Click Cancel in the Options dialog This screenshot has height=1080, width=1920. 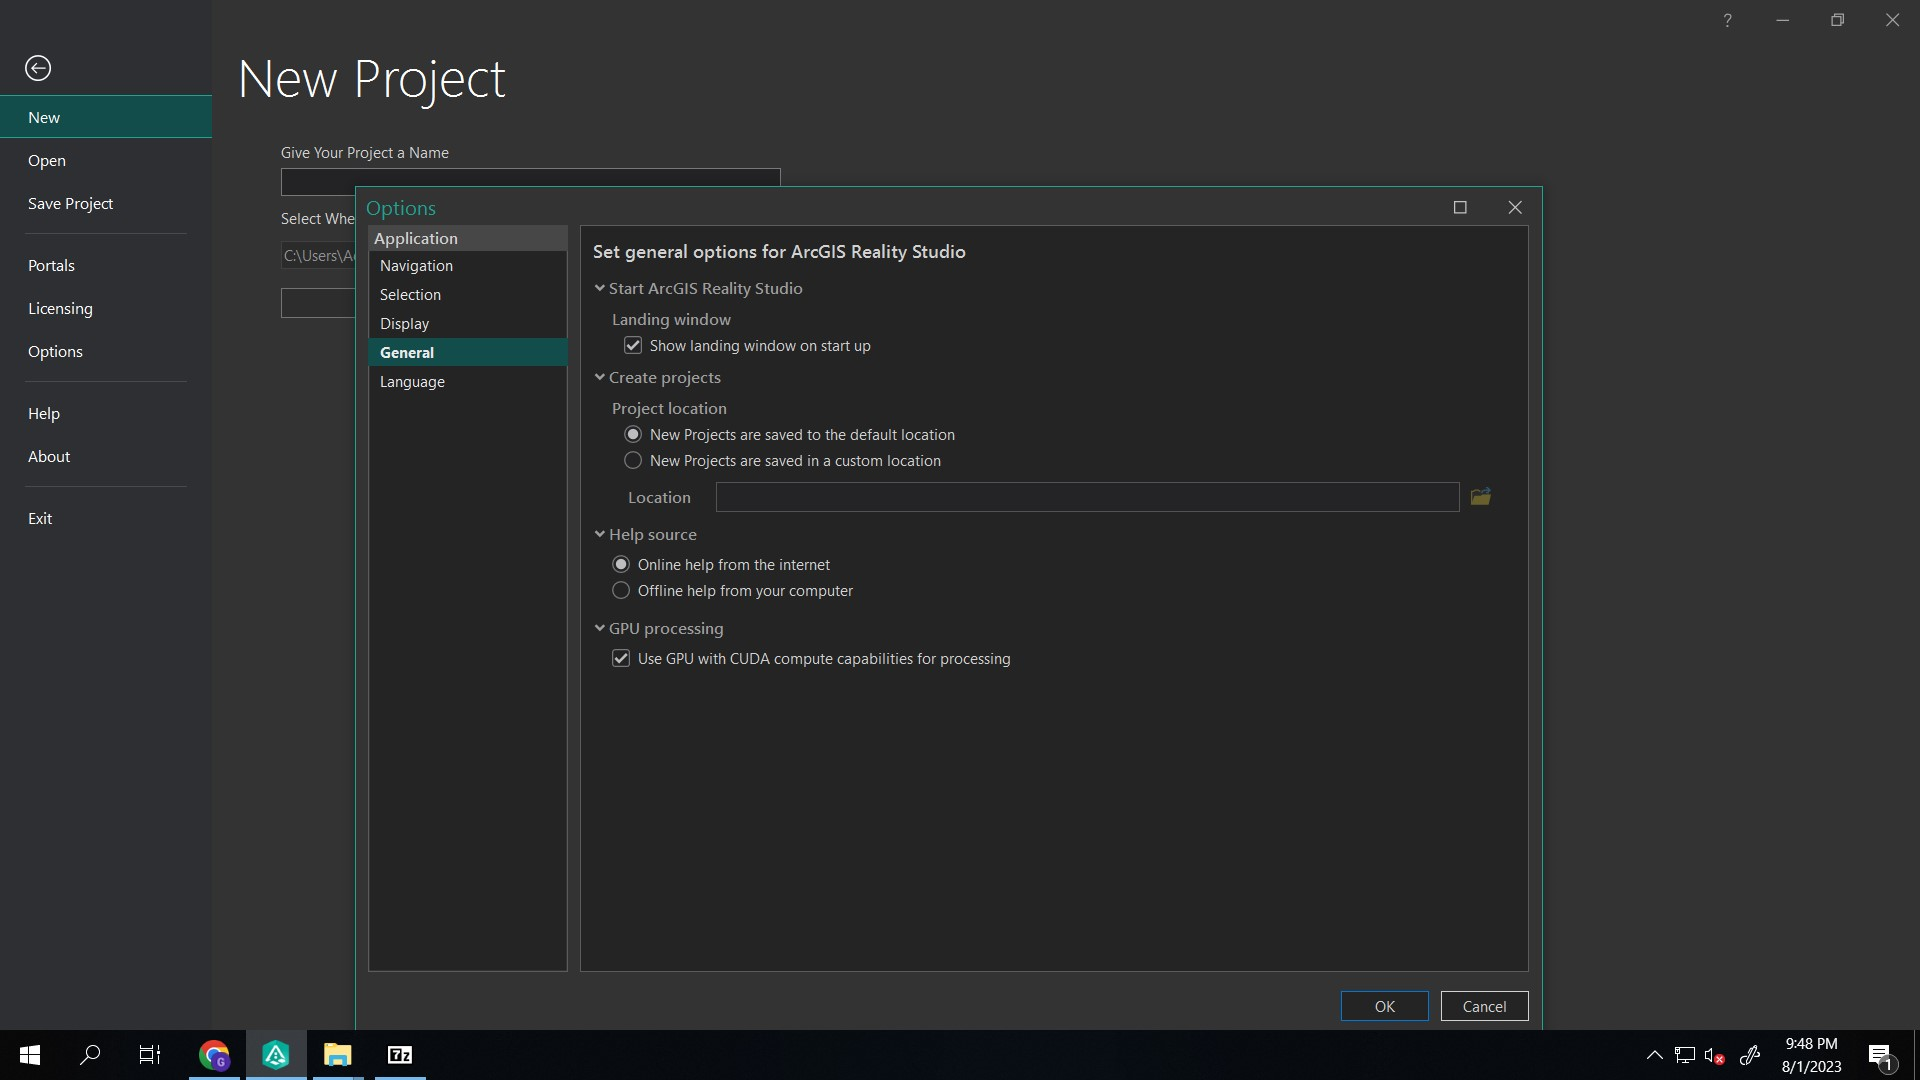click(x=1485, y=1006)
